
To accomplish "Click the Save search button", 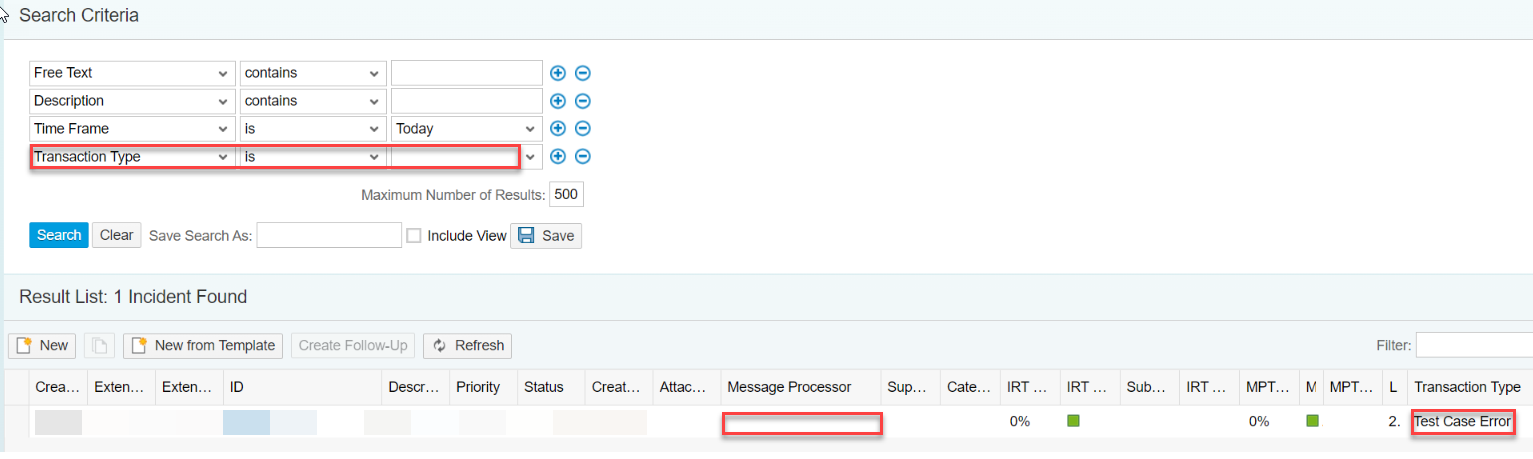I will [546, 236].
